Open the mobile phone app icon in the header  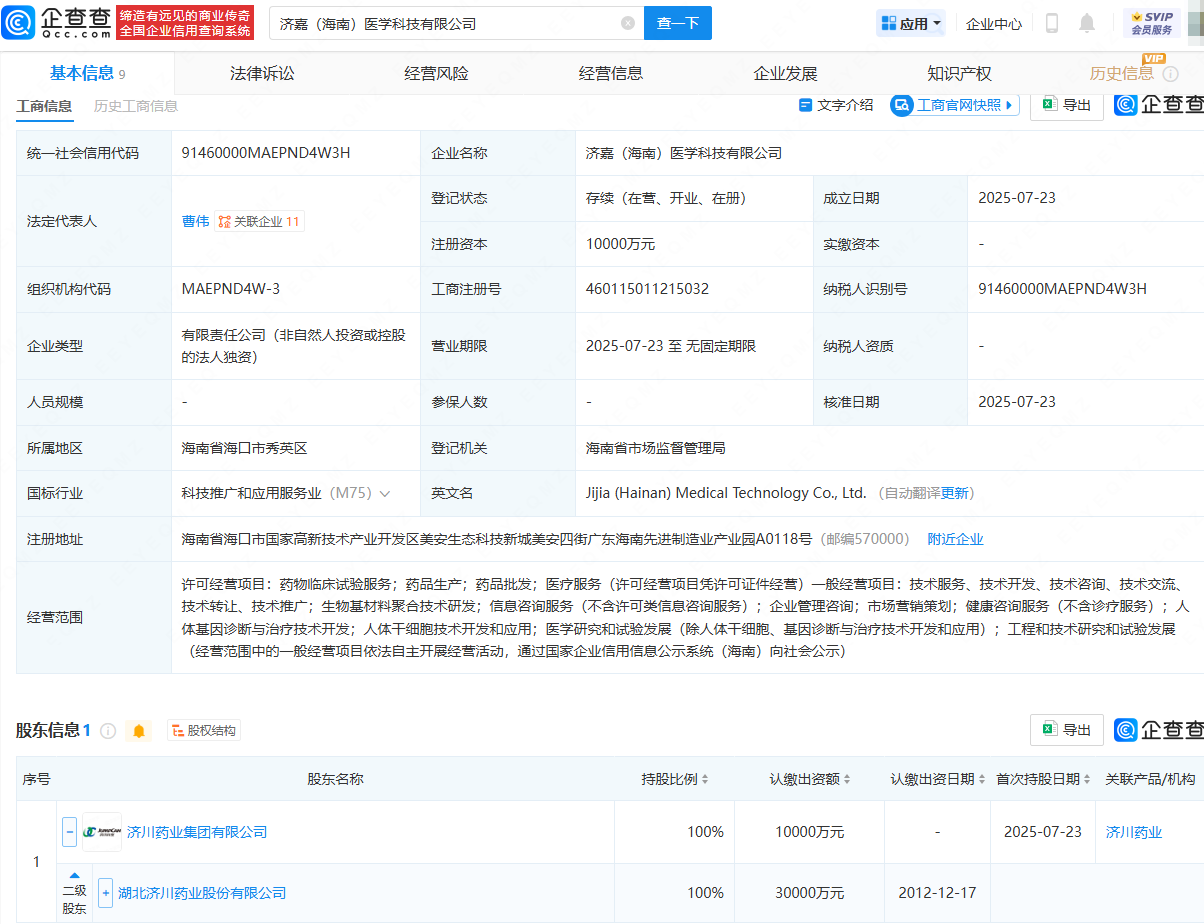[x=1052, y=23]
